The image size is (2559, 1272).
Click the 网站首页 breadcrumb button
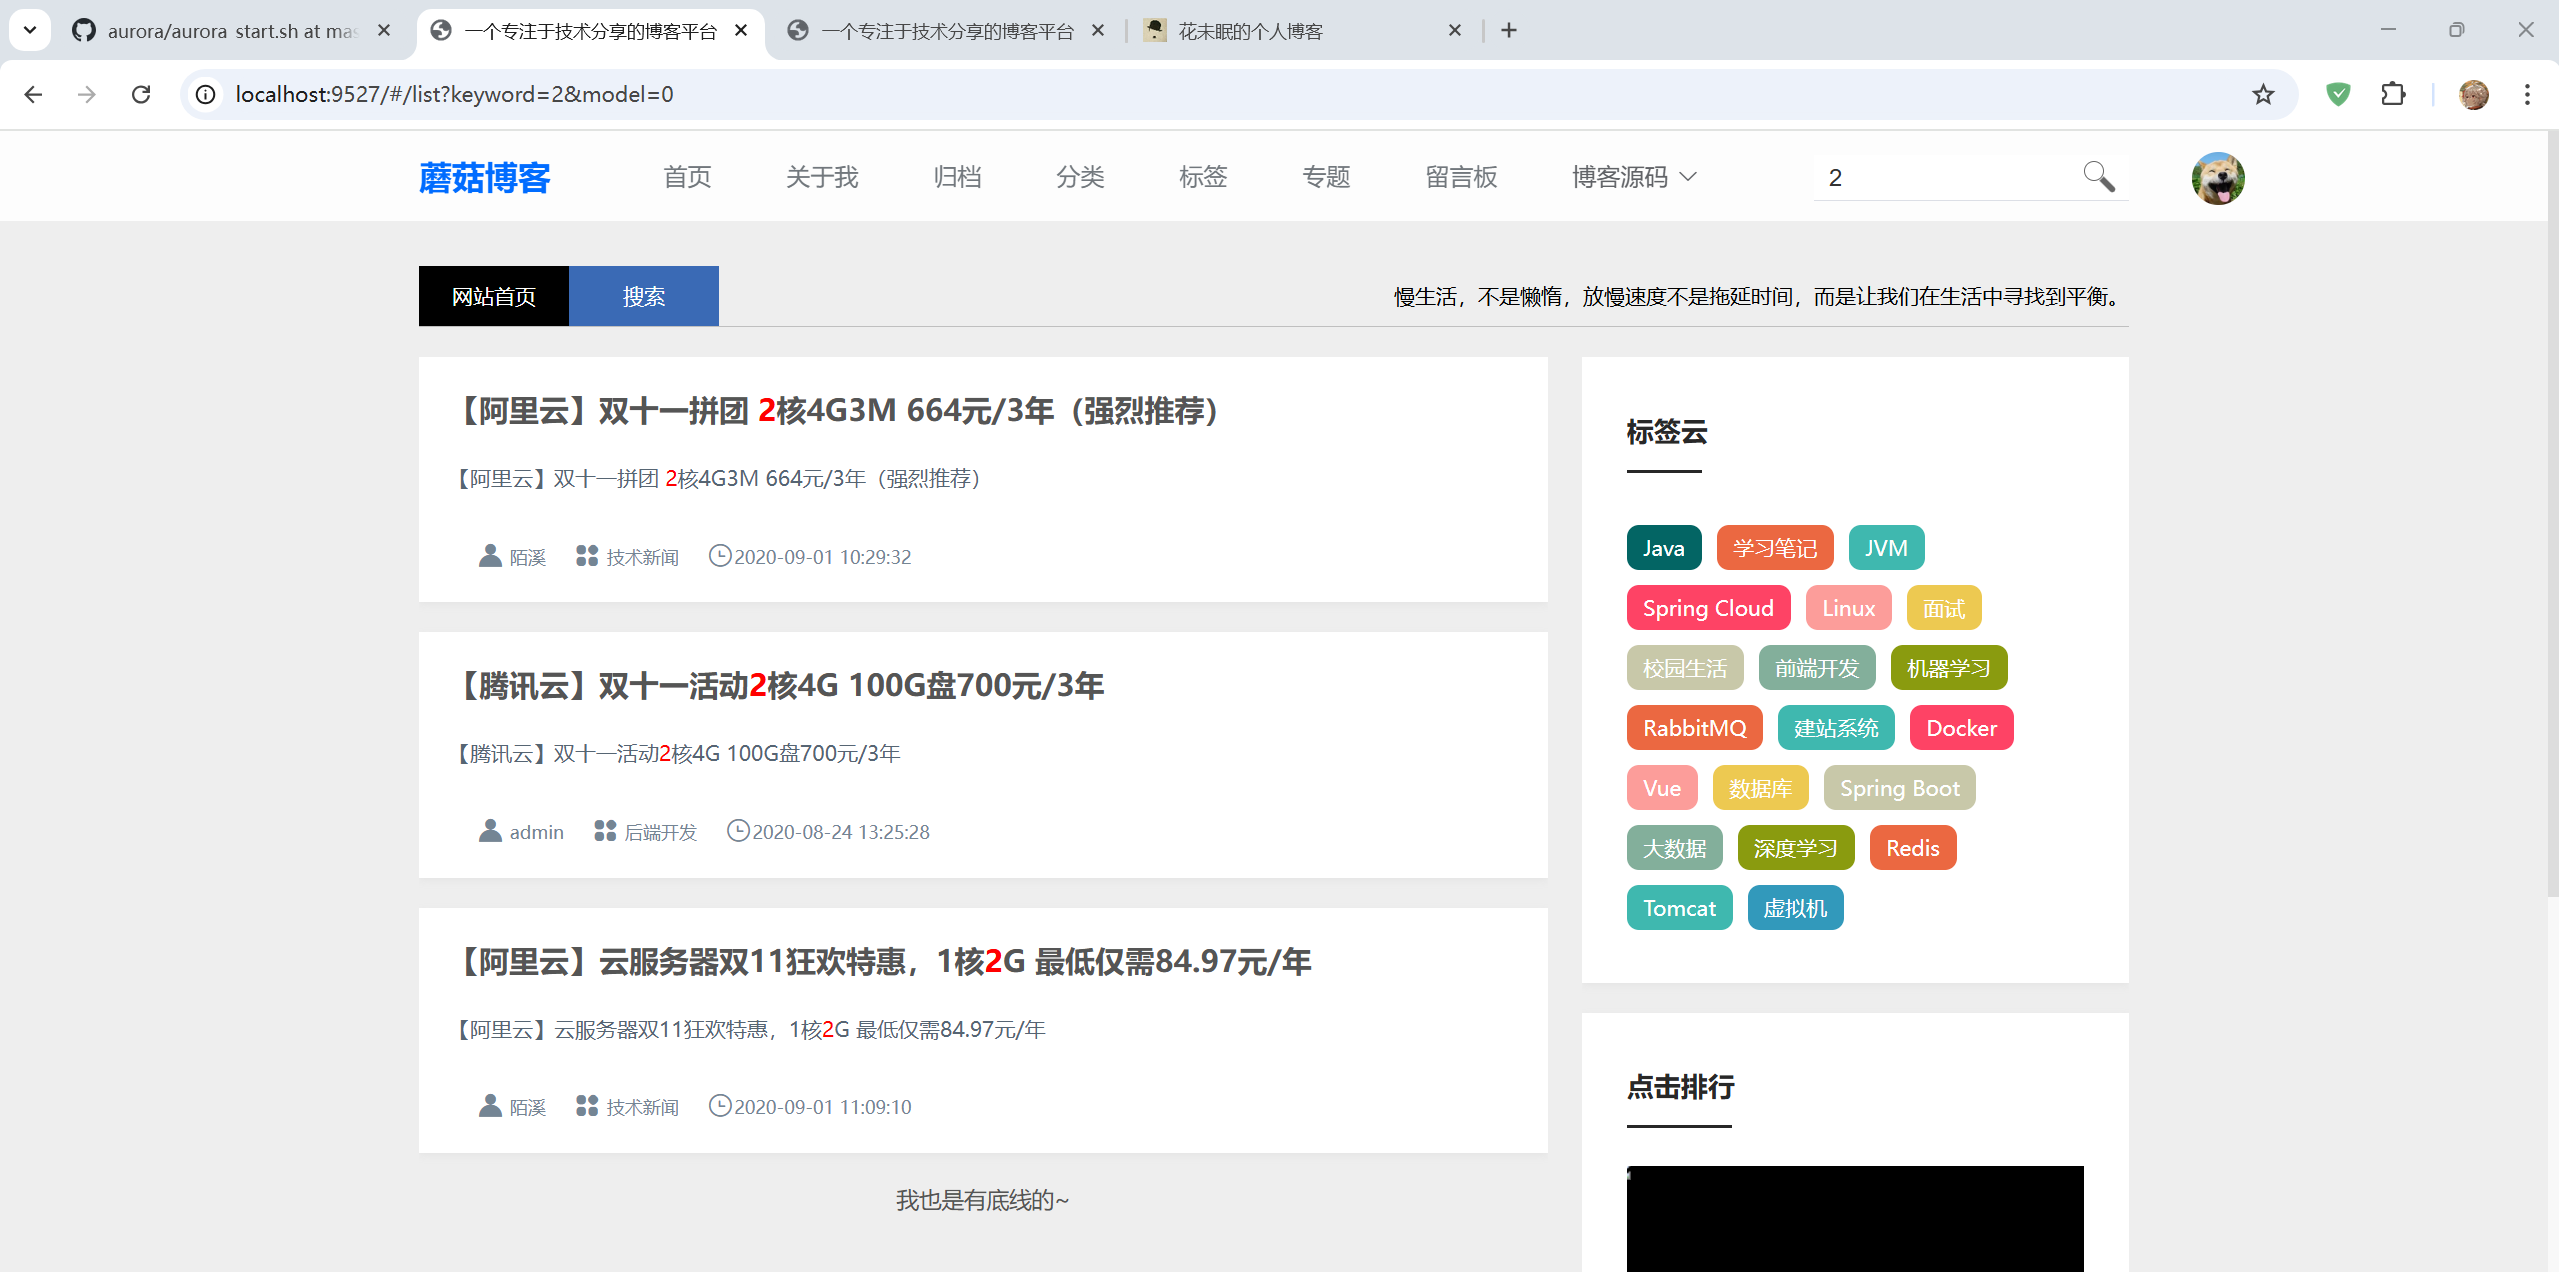(494, 296)
